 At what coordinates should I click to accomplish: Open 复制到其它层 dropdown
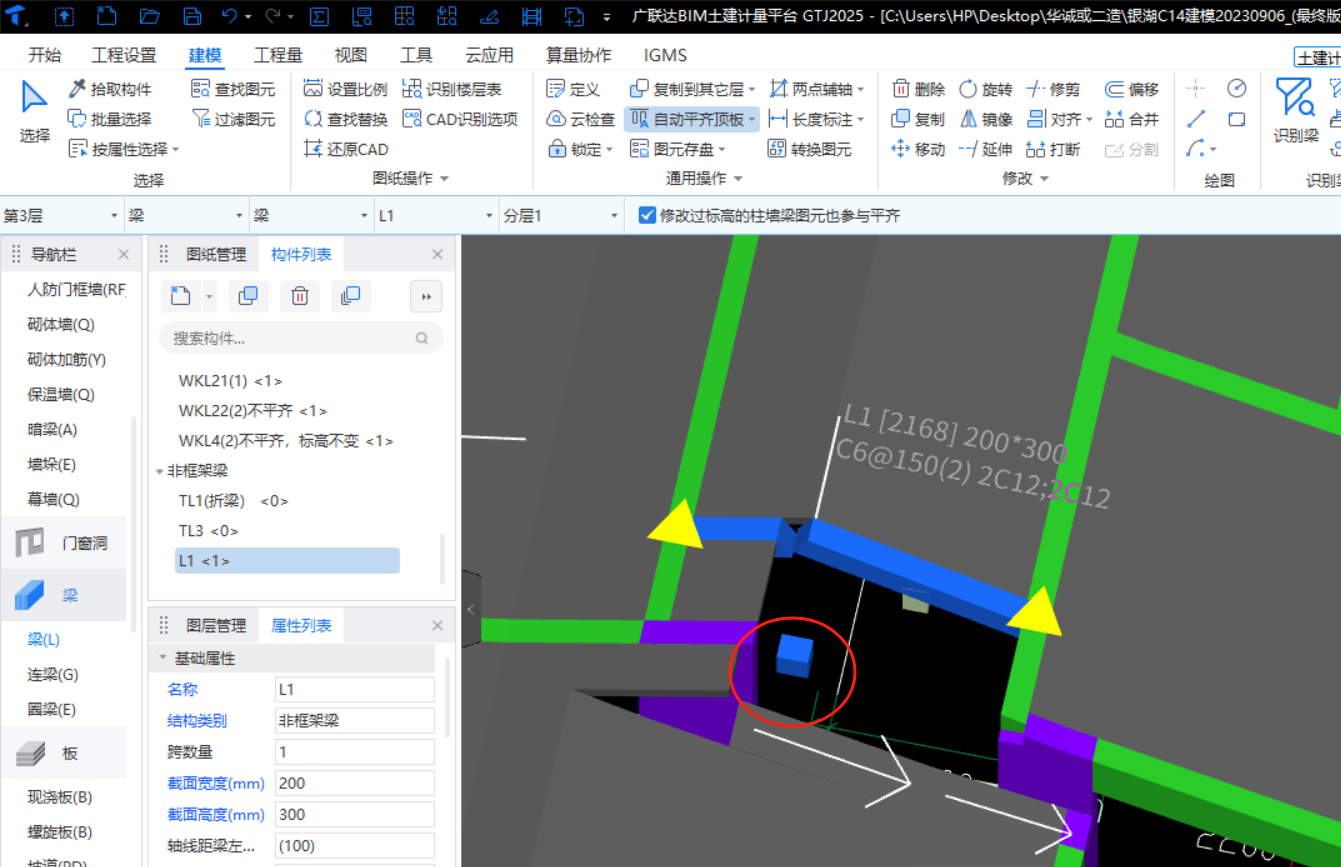[752, 90]
